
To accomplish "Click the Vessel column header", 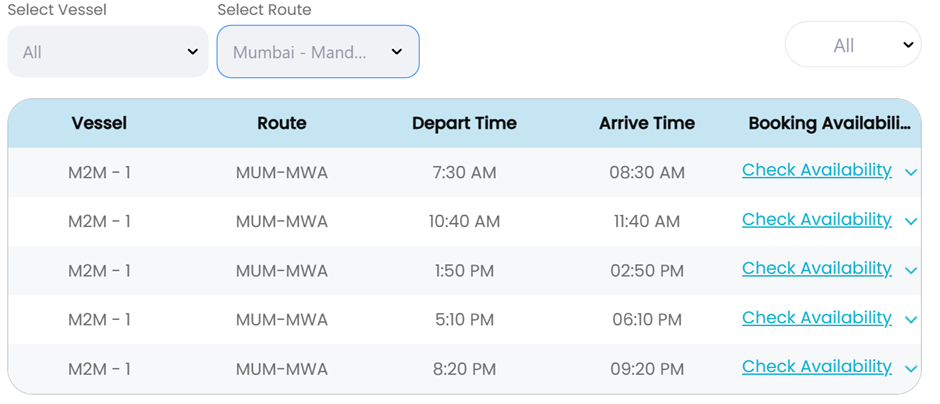I will pyautogui.click(x=99, y=124).
